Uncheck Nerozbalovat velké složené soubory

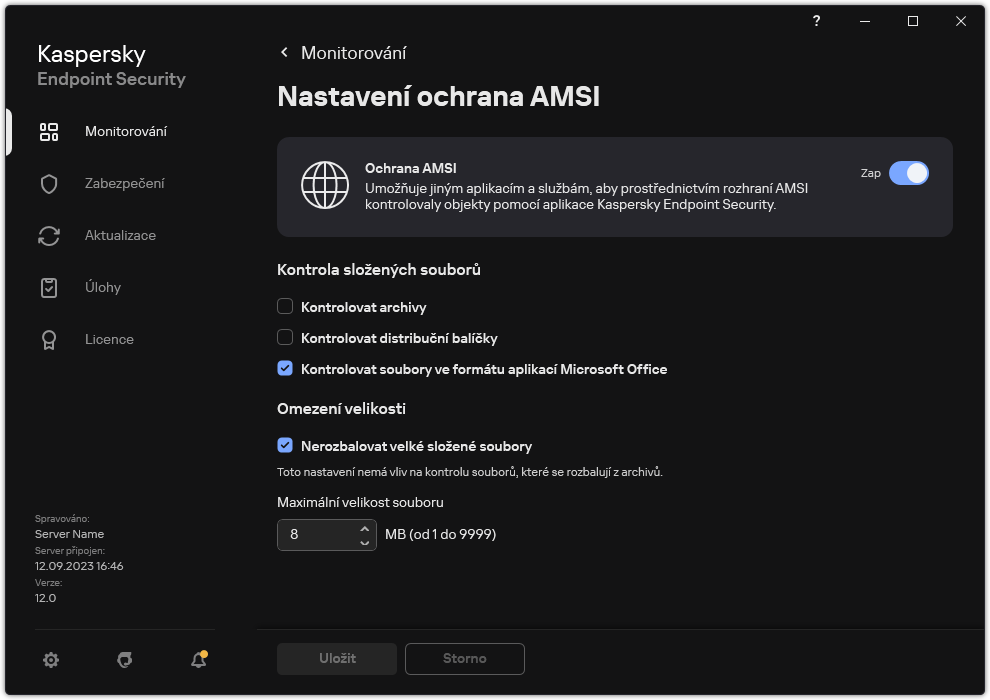pyautogui.click(x=285, y=446)
